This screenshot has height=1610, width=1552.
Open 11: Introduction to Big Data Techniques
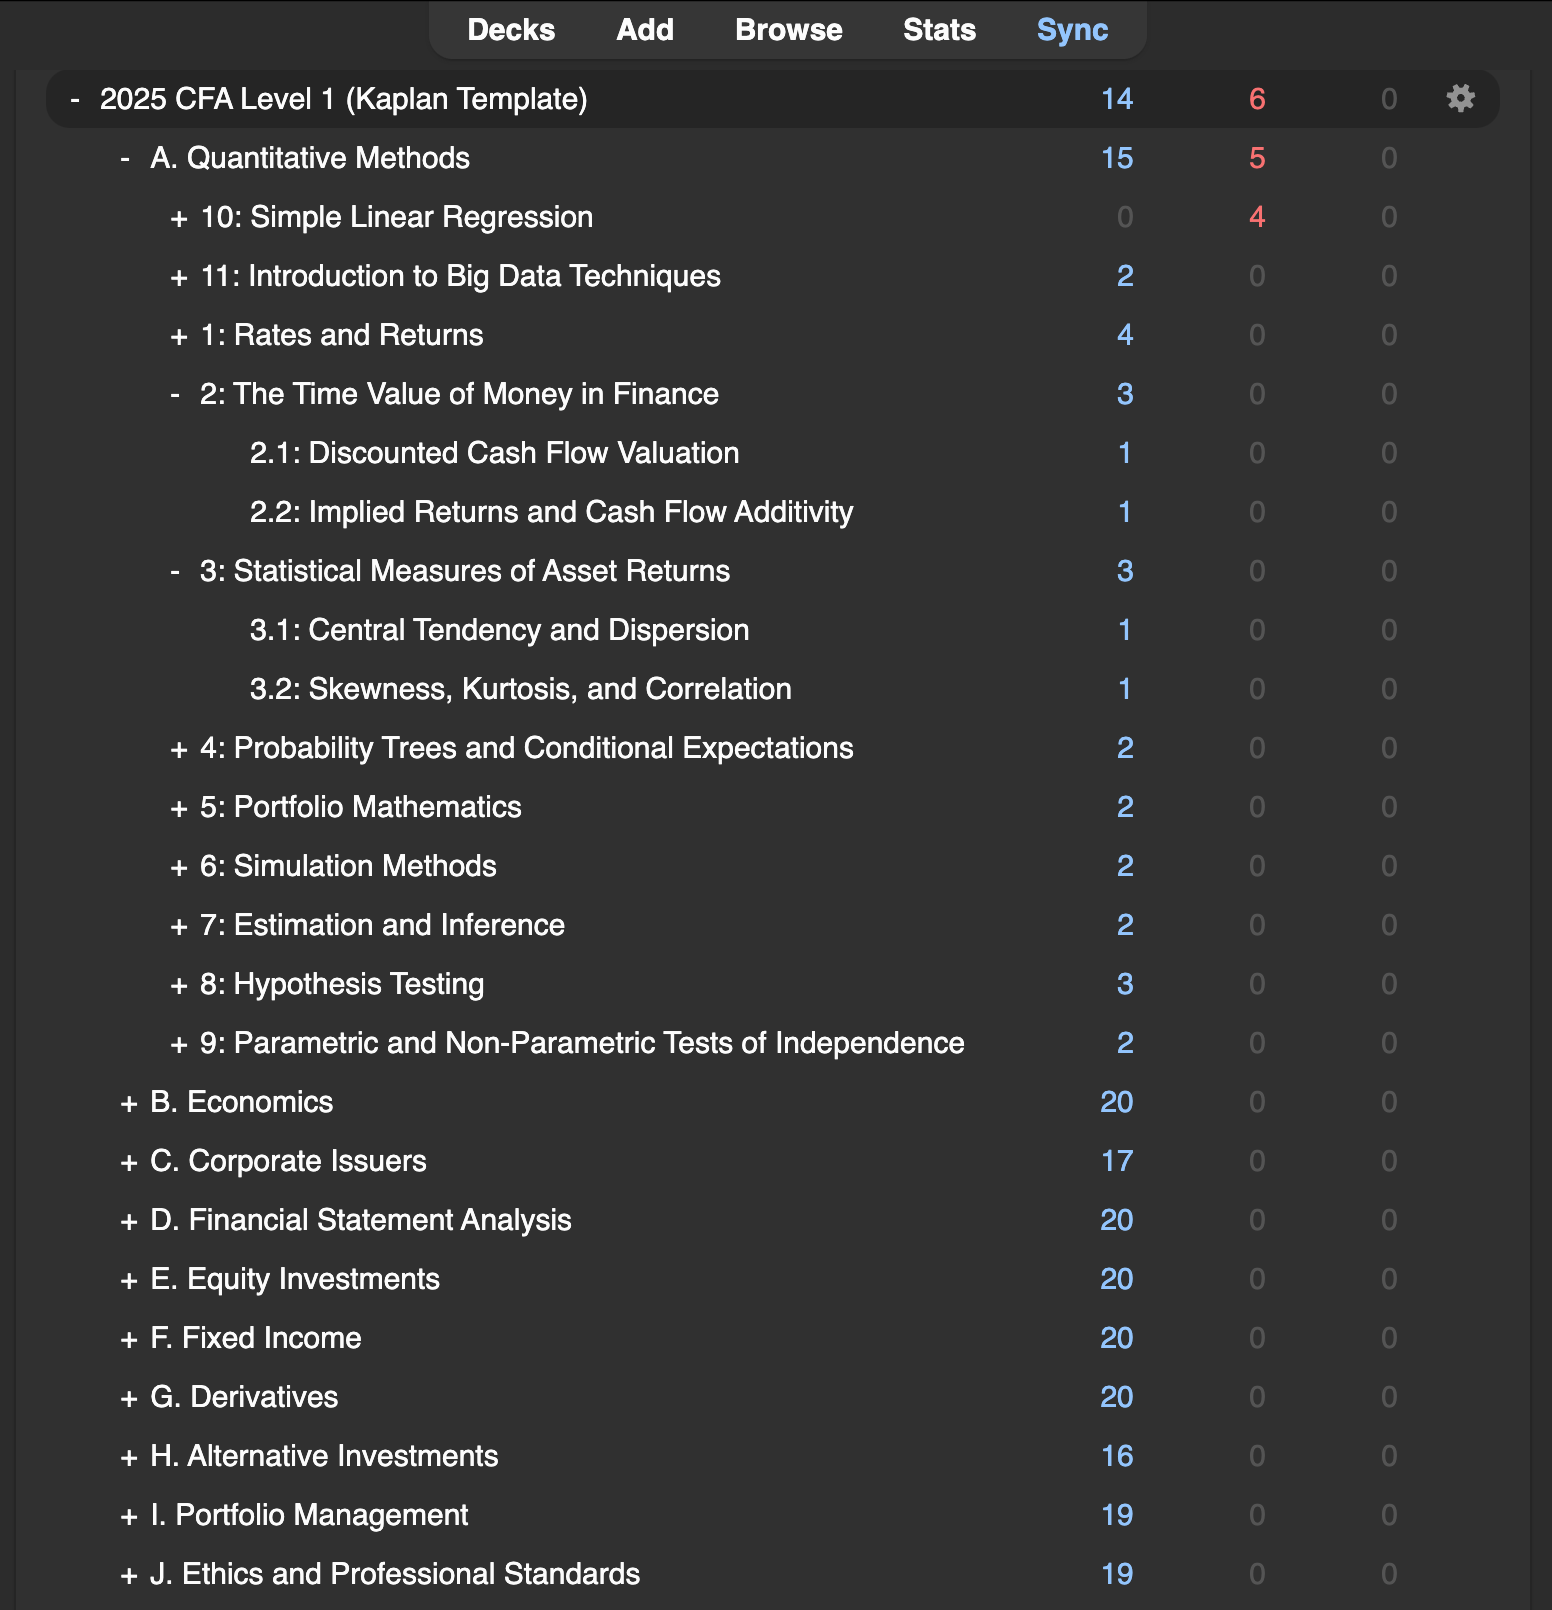click(x=460, y=276)
